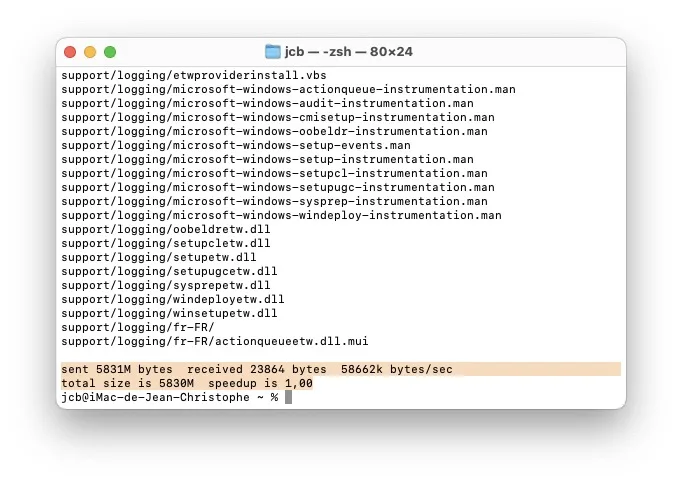Click the line 'support/logging/setupcletw.dll'
The image size is (682, 483).
166,243
